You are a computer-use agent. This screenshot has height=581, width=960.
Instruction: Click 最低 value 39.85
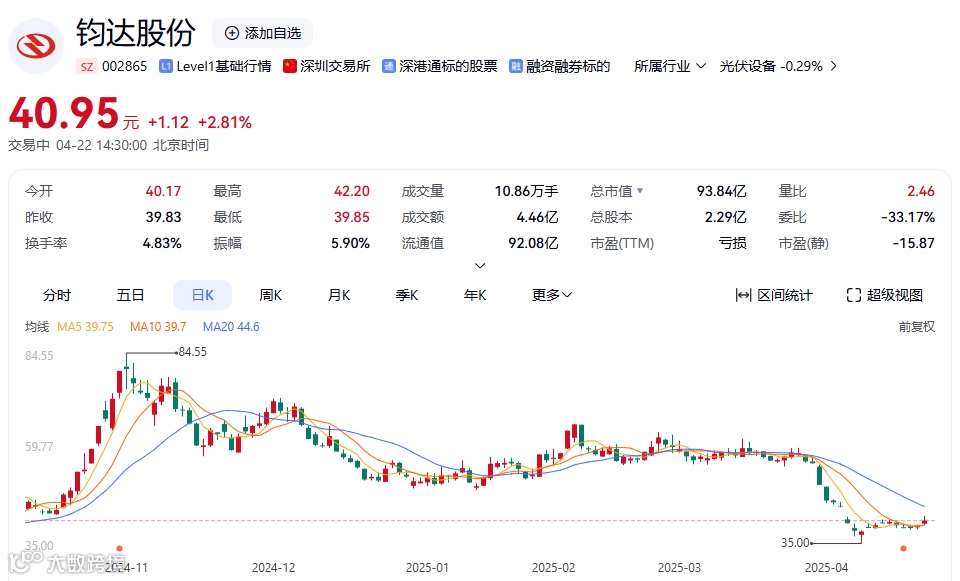(x=351, y=217)
